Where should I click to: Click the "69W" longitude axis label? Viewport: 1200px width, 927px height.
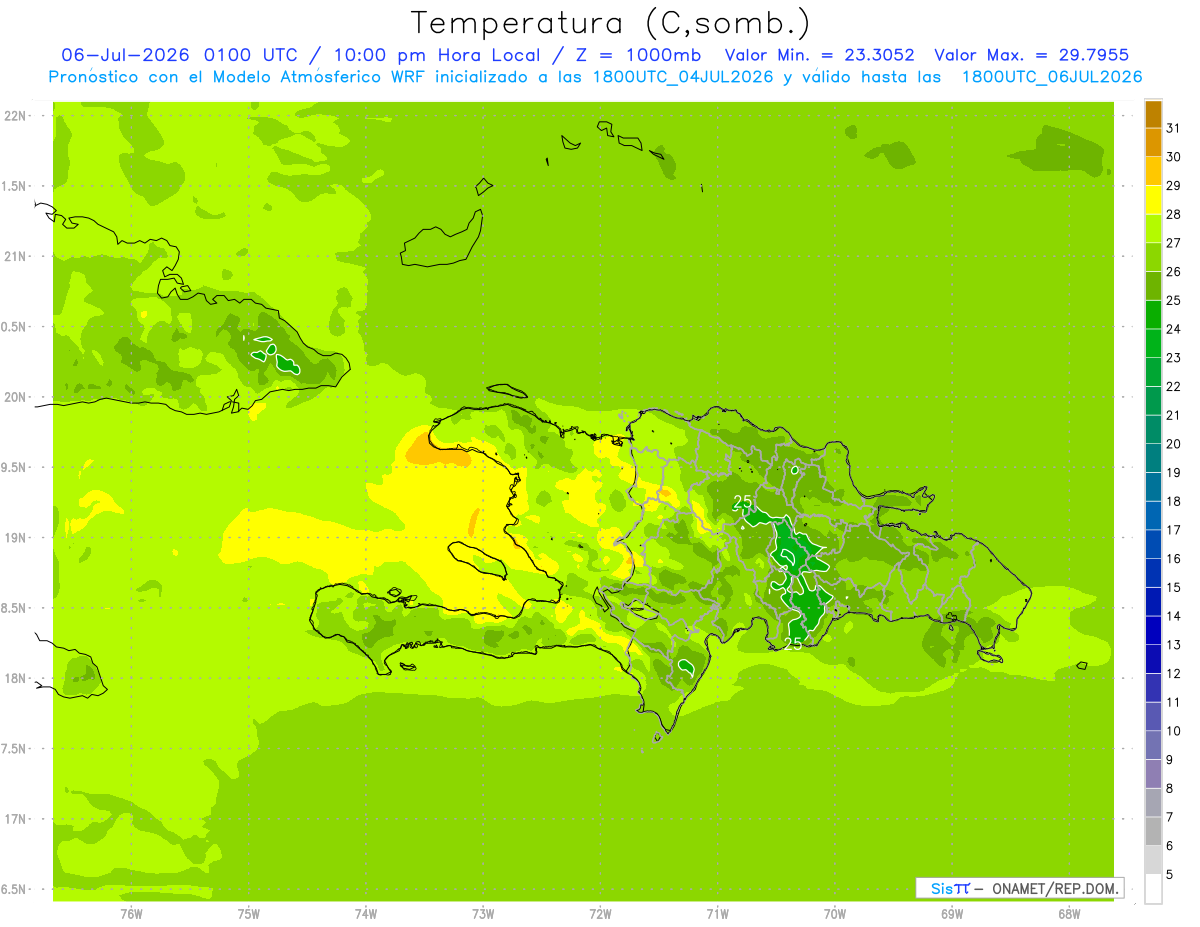[x=952, y=914]
